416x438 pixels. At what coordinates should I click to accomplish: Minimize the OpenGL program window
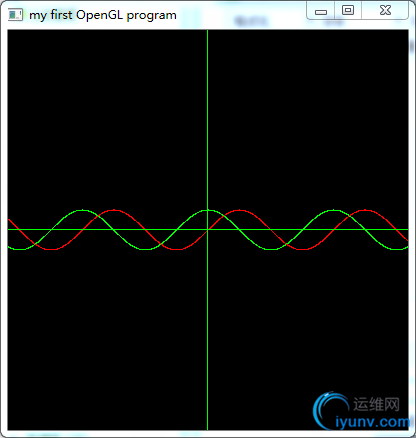(321, 10)
